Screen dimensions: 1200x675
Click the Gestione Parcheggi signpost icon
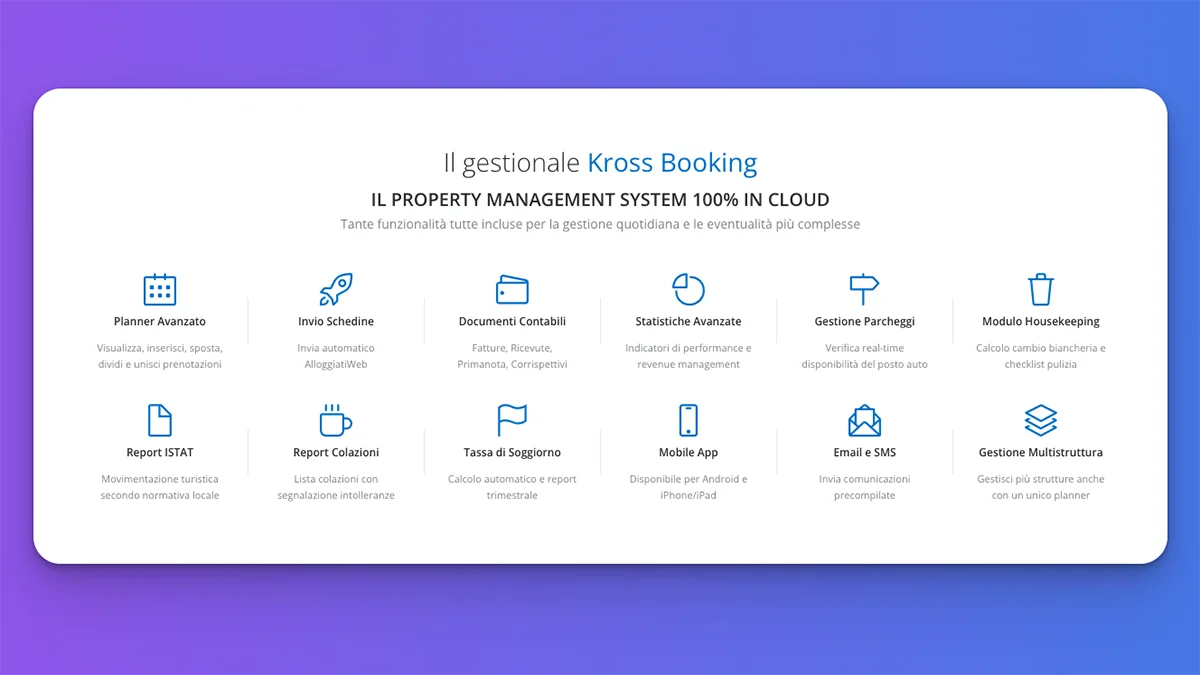pyautogui.click(x=864, y=289)
